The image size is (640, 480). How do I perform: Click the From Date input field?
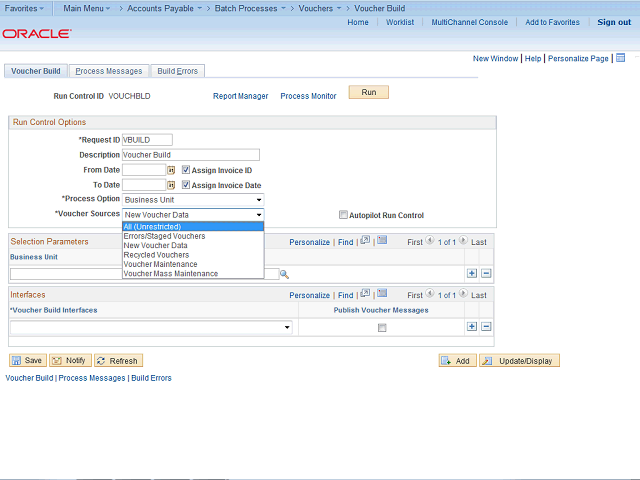point(144,170)
